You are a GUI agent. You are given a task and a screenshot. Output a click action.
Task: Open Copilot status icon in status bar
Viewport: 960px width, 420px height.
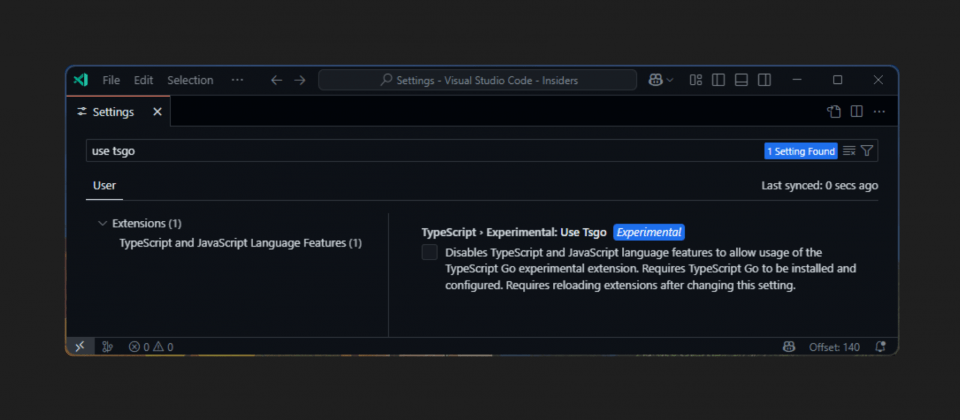789,347
